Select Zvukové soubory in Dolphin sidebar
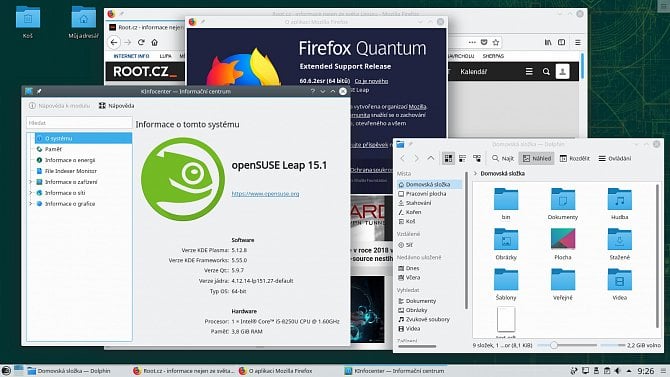Image resolution: width=670 pixels, height=377 pixels. coord(424,319)
